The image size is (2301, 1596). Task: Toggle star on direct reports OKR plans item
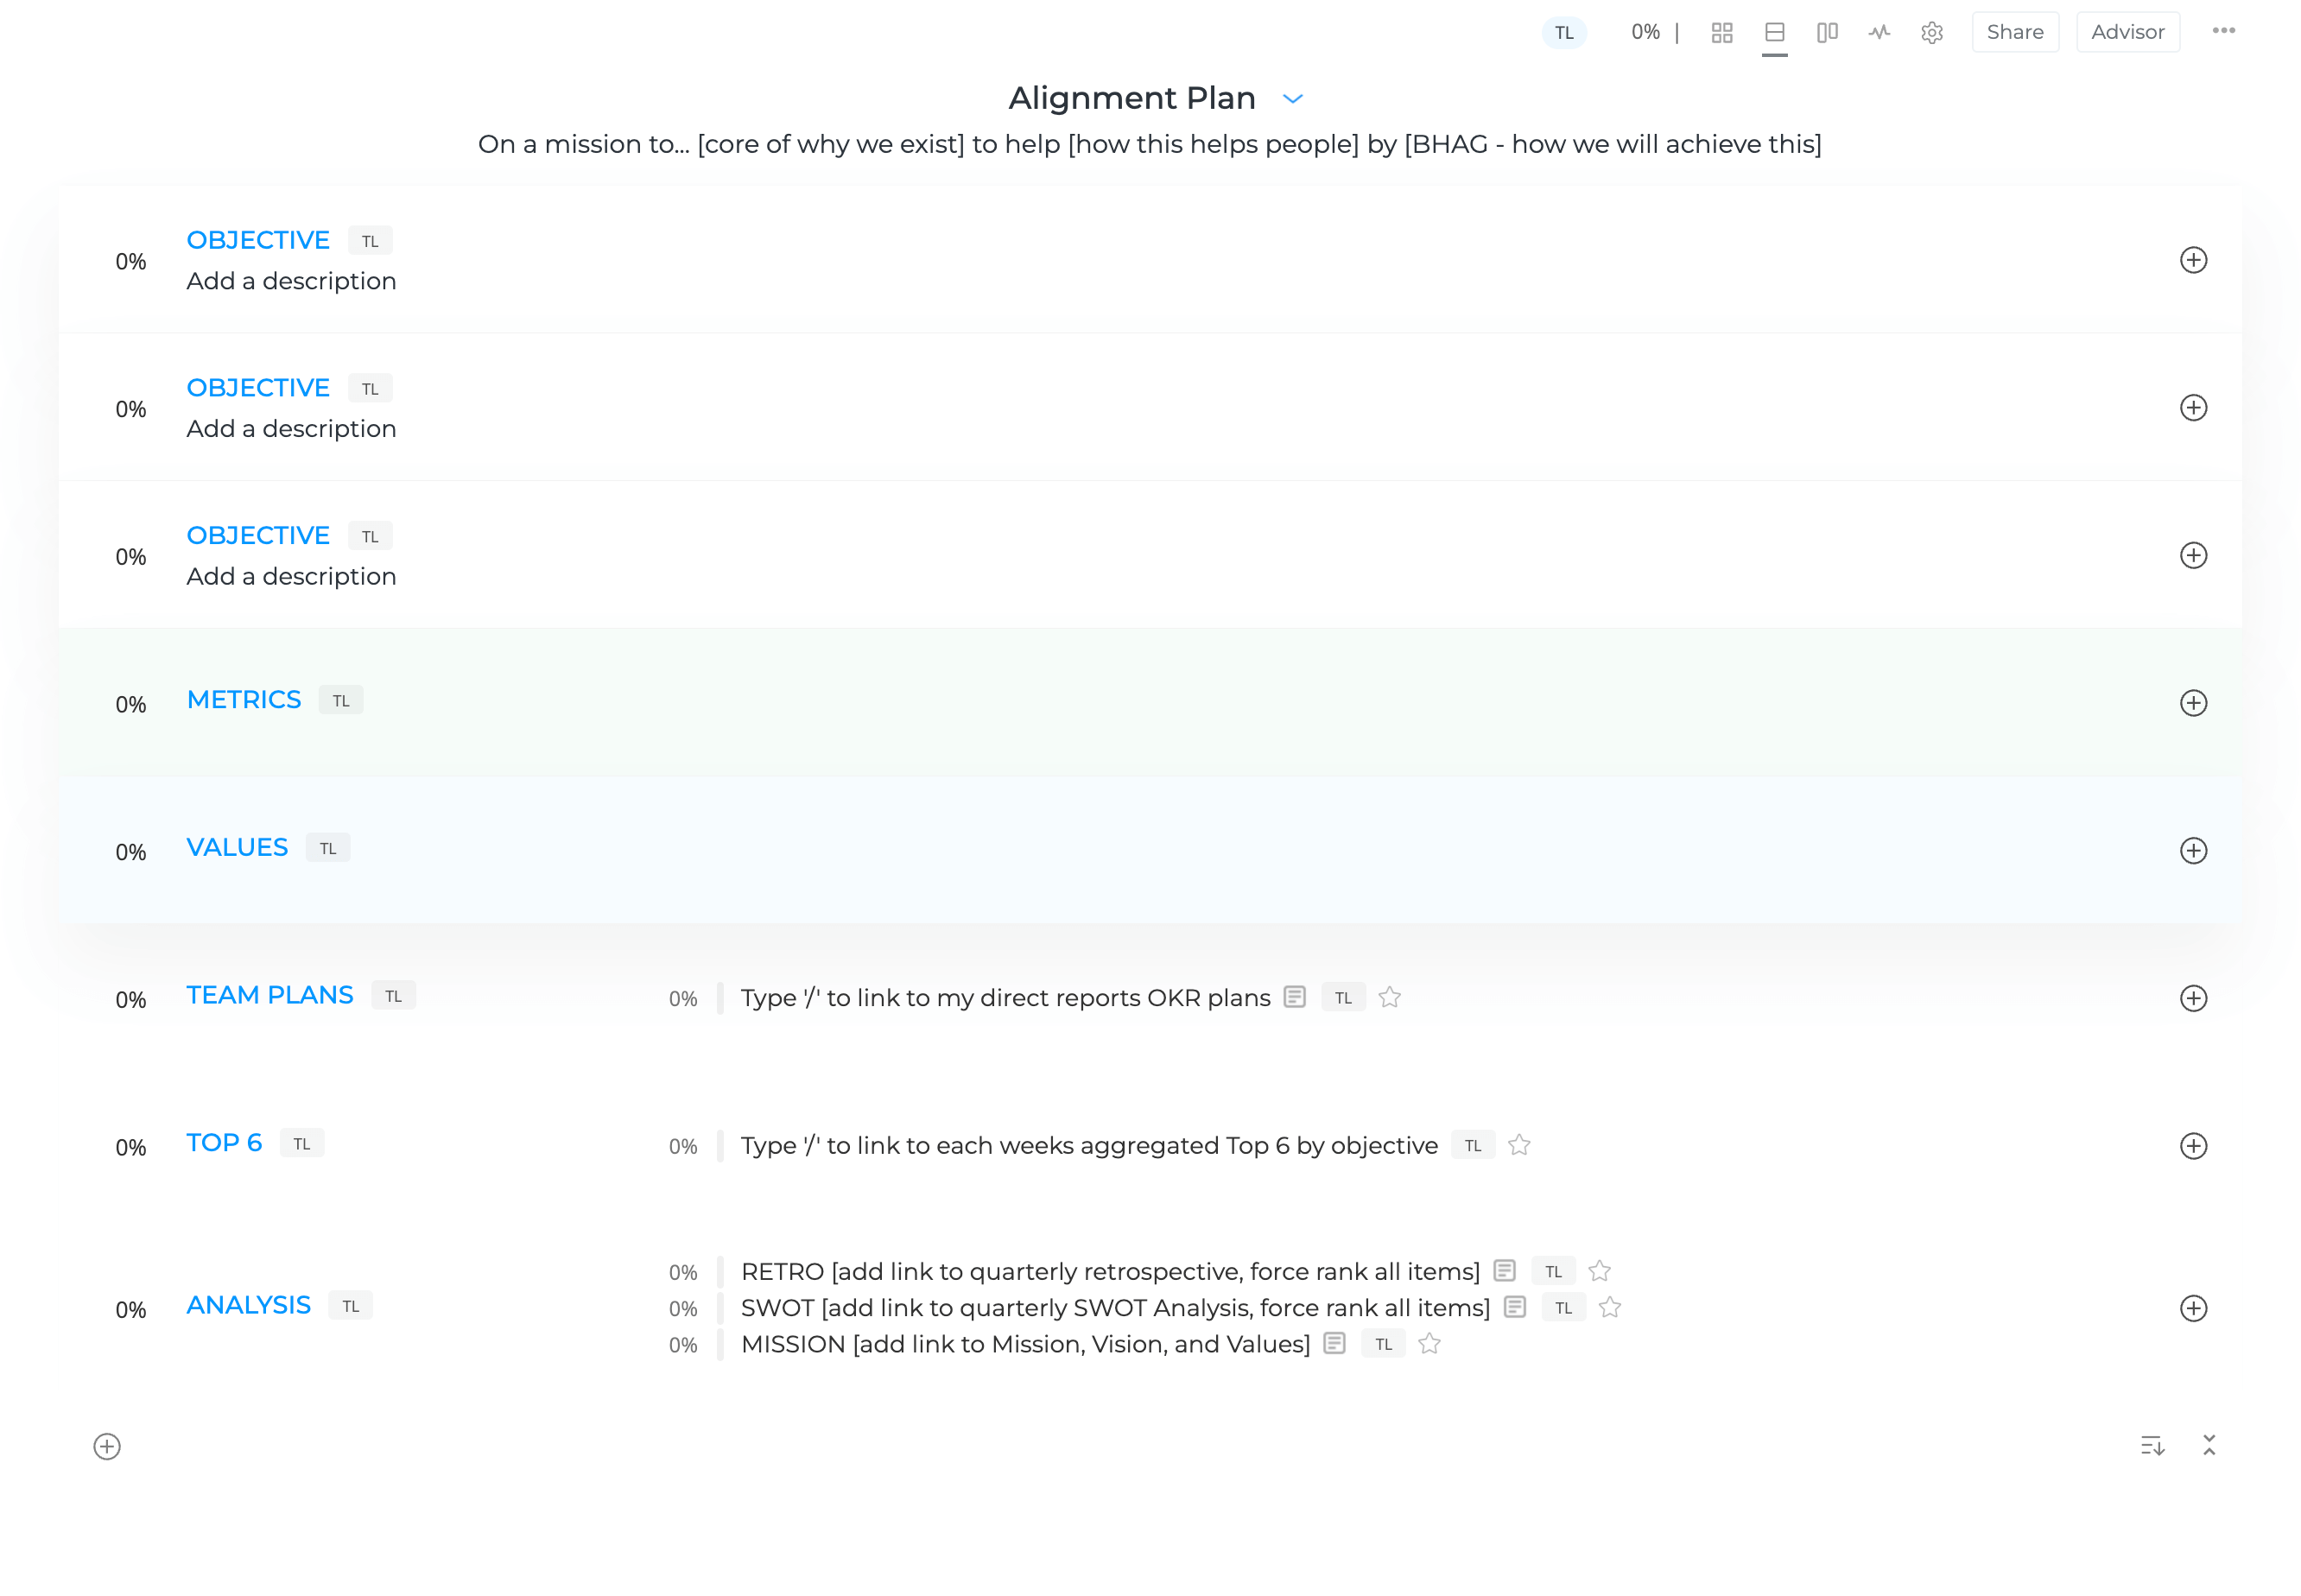tap(1389, 998)
